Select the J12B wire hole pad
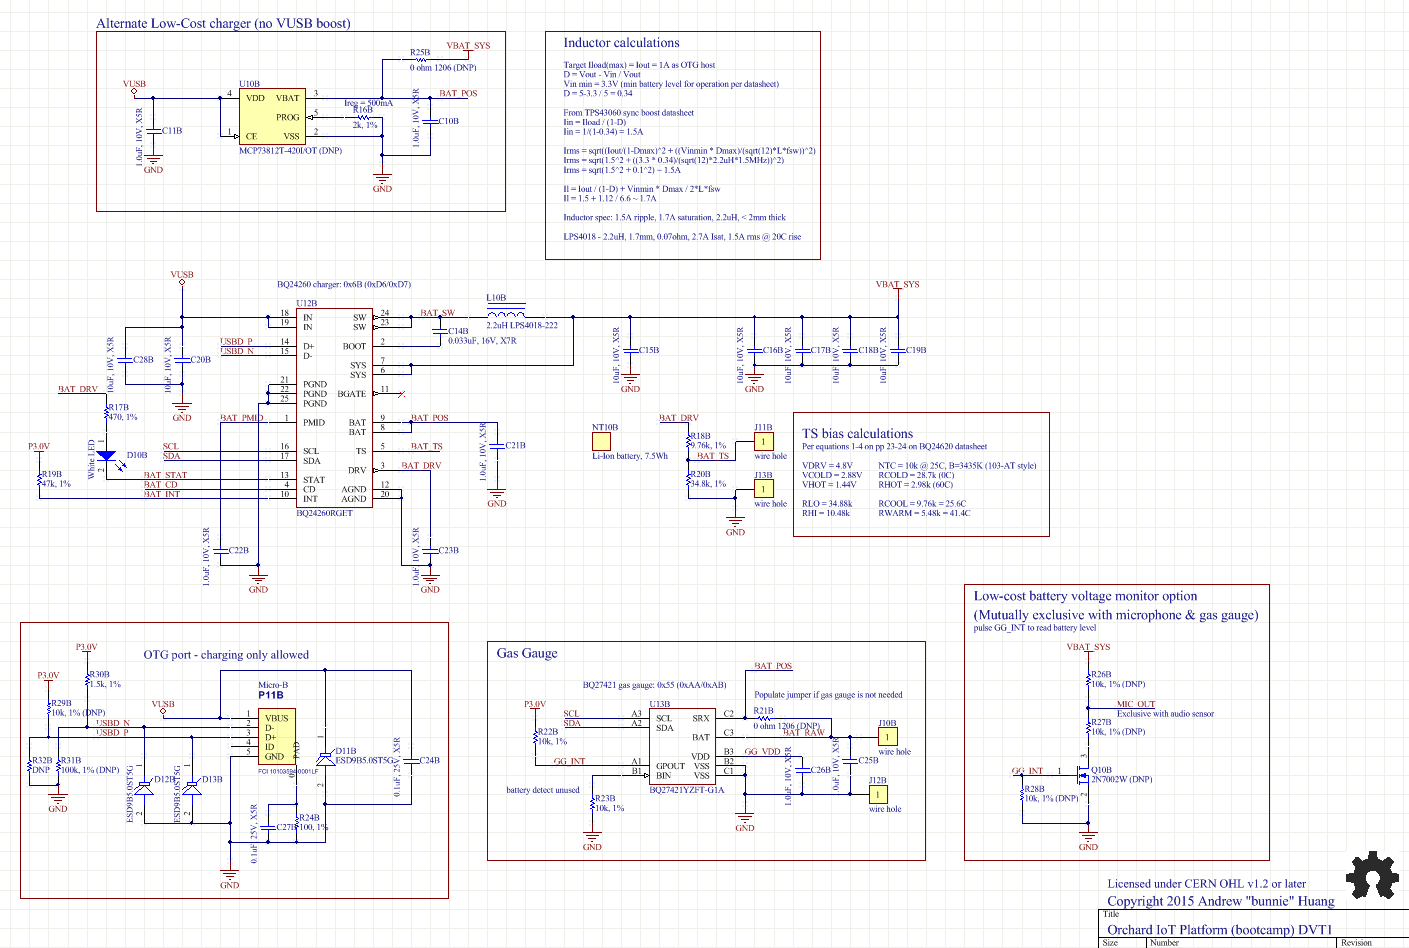The image size is (1409, 948). click(x=877, y=794)
